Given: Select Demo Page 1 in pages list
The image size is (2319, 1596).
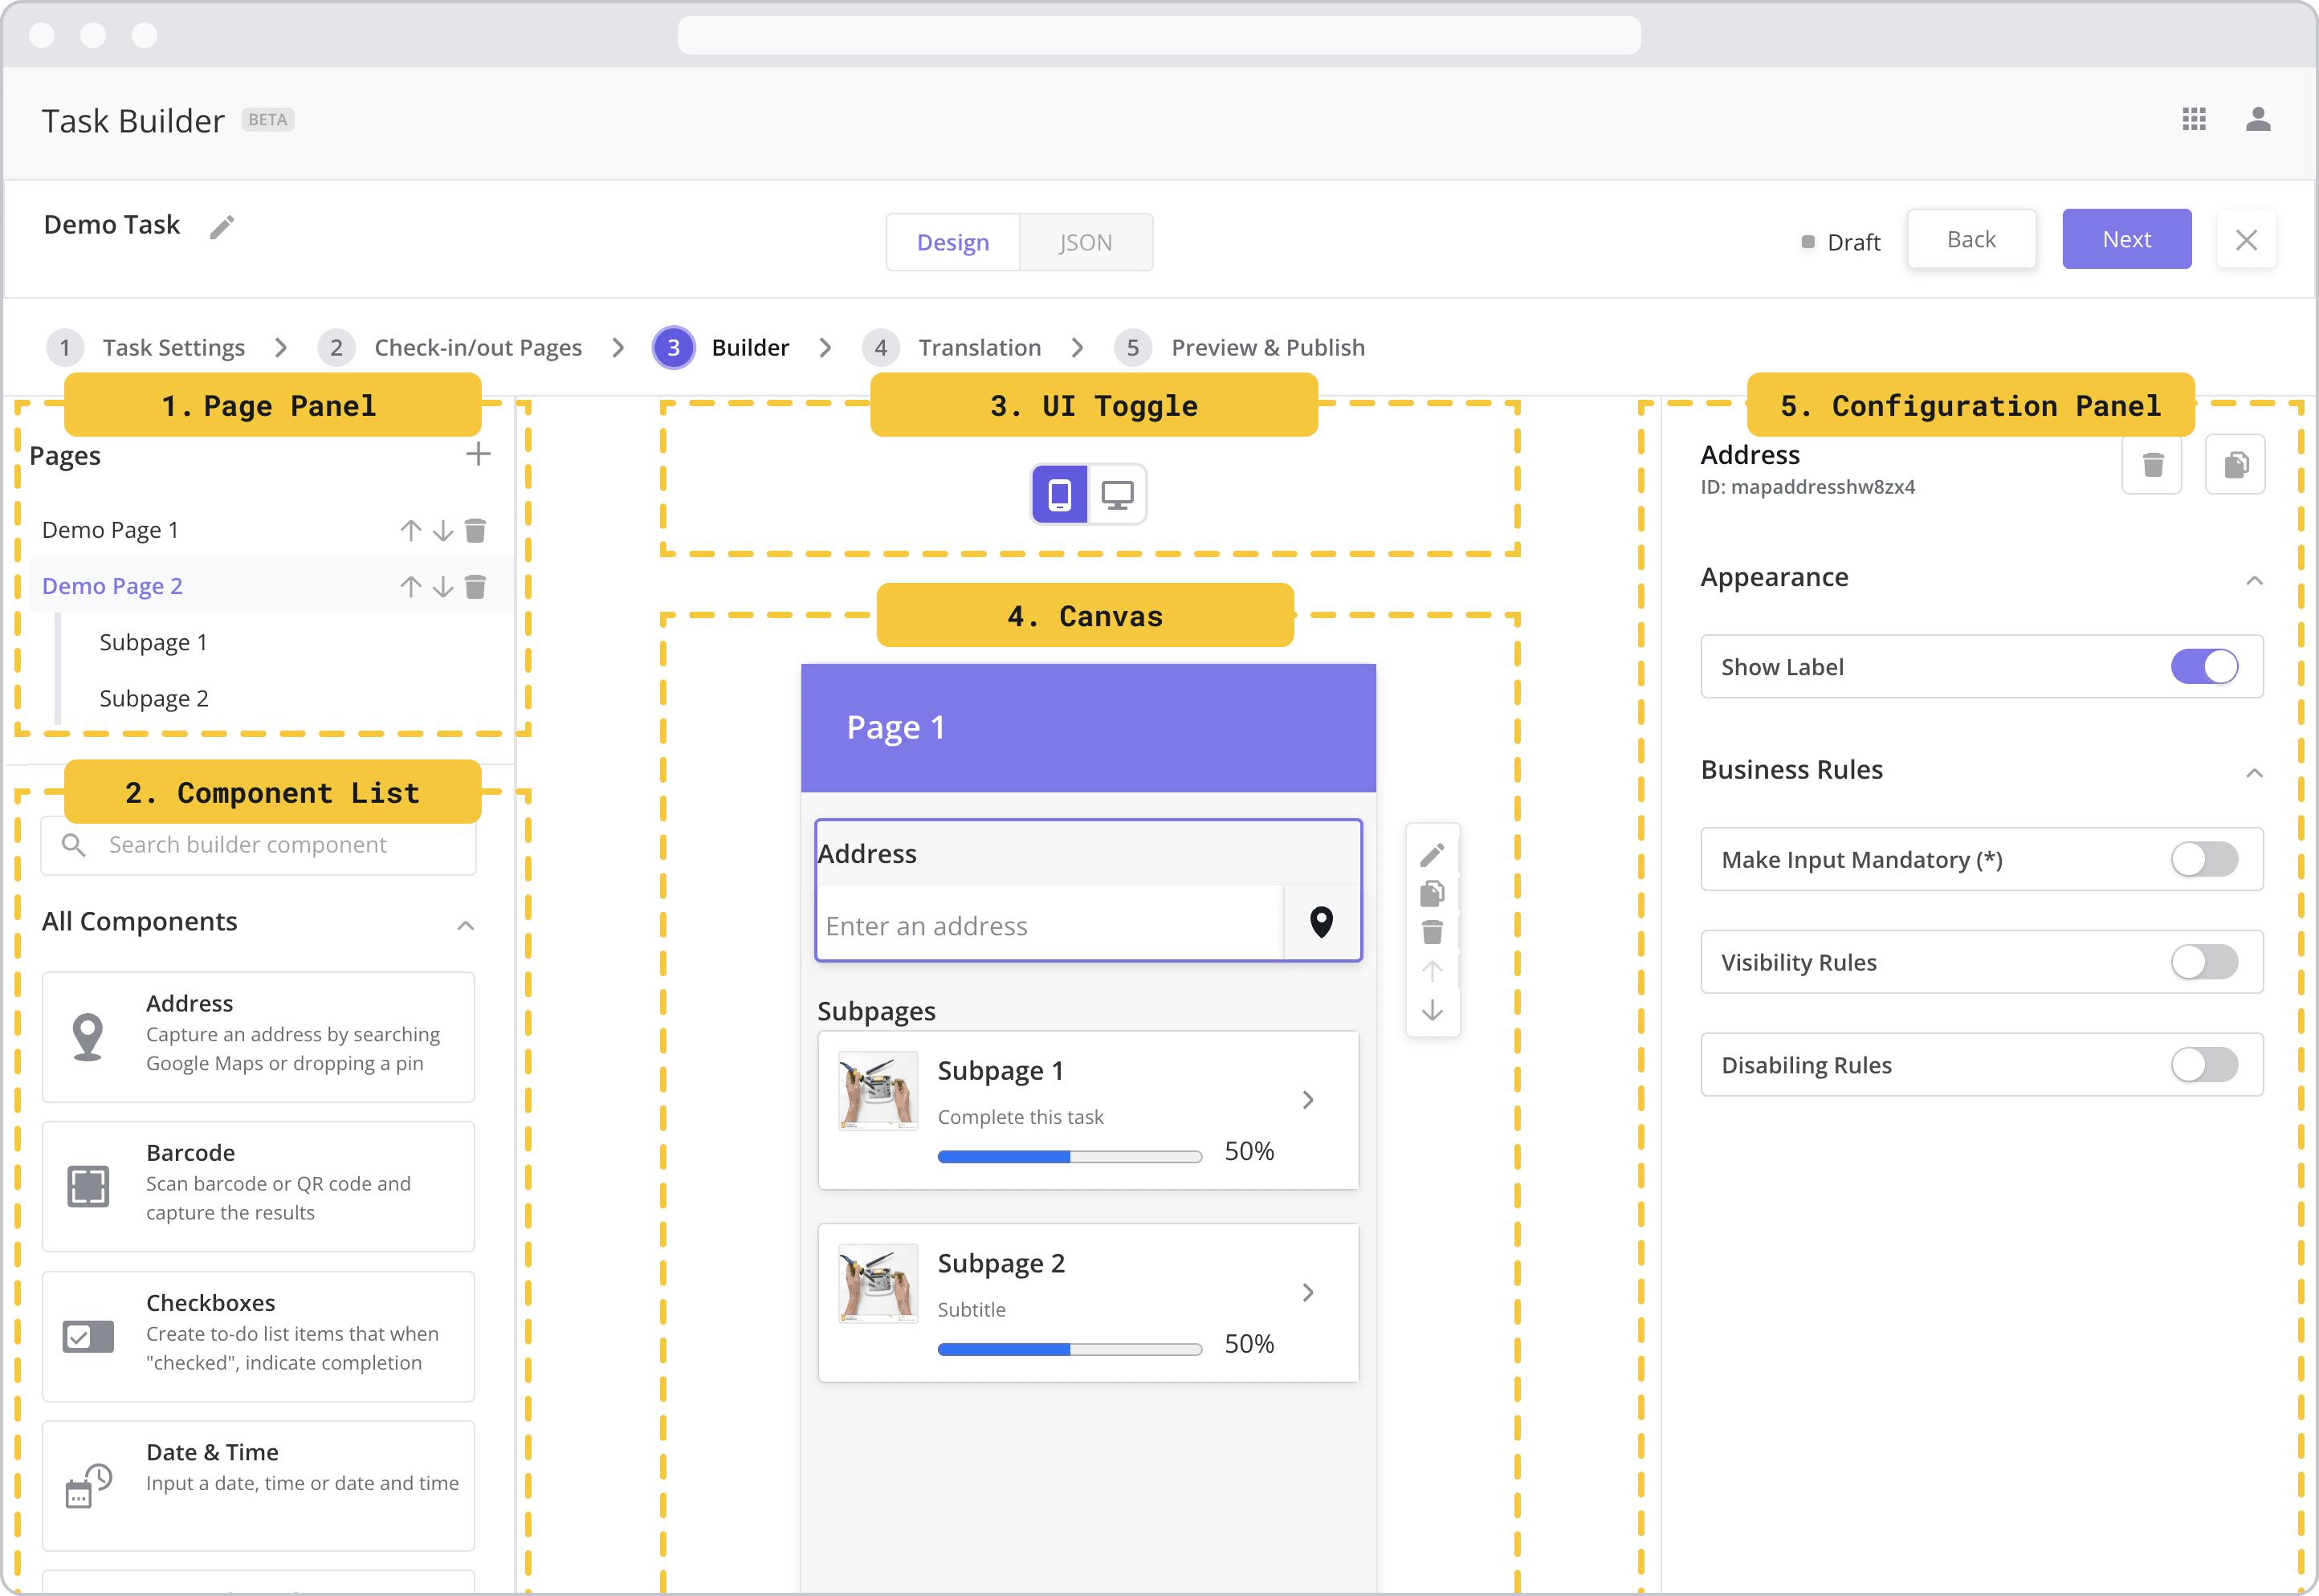Looking at the screenshot, I should [x=110, y=530].
